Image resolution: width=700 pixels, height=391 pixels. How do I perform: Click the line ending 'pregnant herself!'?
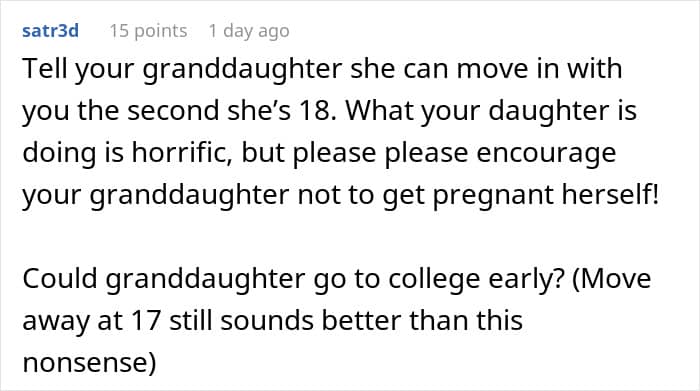coord(341,195)
